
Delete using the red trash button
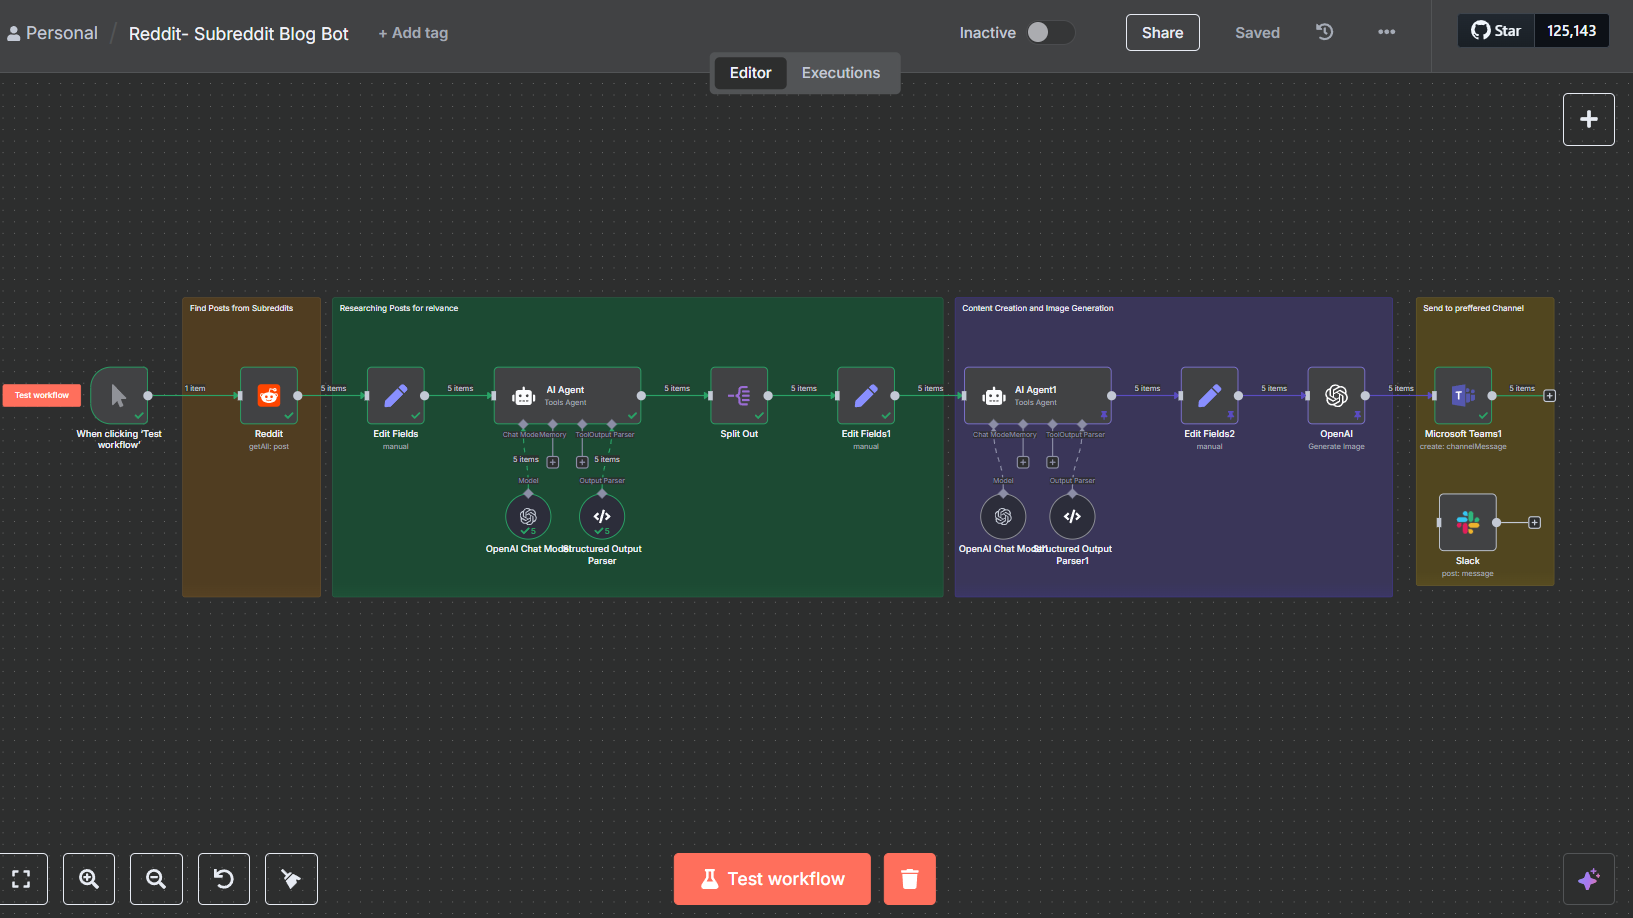(x=909, y=879)
